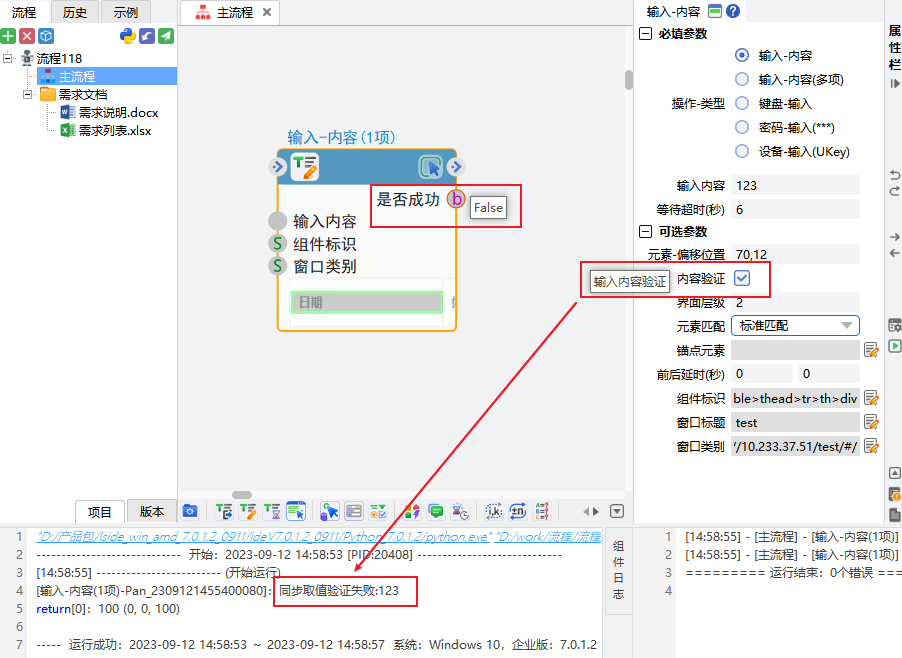Click the edit icon beside 窗口标题 field
The image size is (902, 658).
(870, 422)
